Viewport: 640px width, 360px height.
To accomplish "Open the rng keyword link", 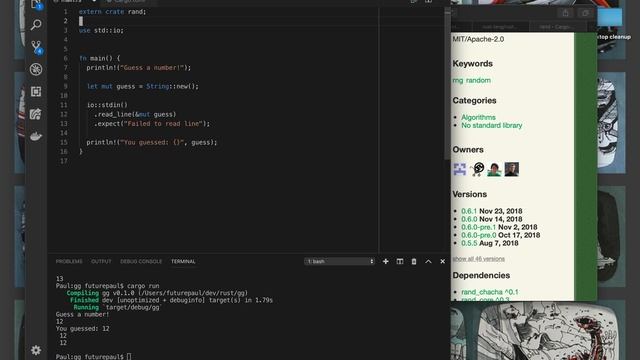I will 458,80.
